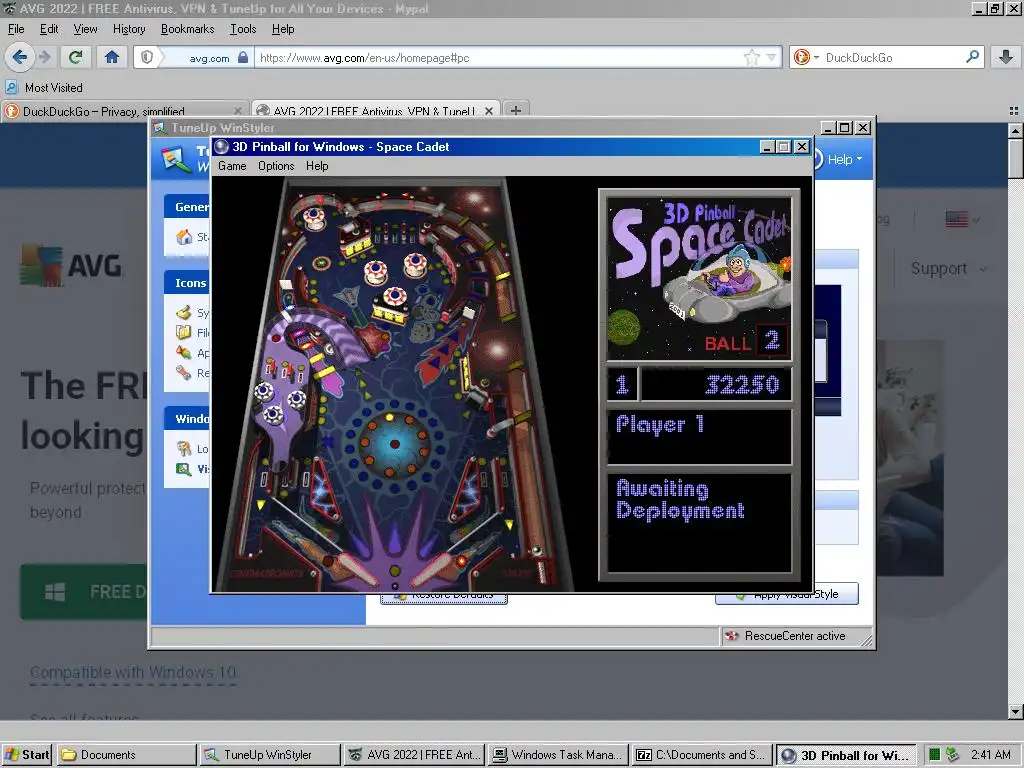Open the browser File menu
1024x768 pixels.
coord(16,29)
